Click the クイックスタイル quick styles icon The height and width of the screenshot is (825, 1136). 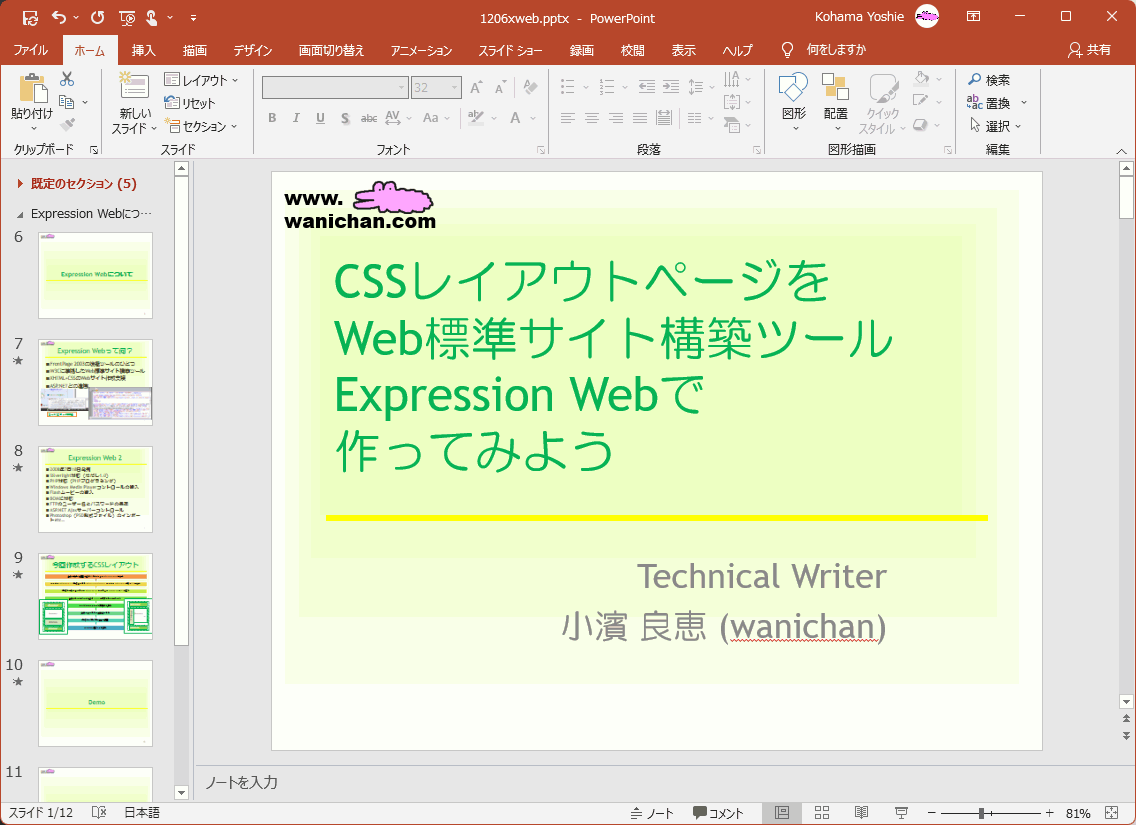click(882, 88)
